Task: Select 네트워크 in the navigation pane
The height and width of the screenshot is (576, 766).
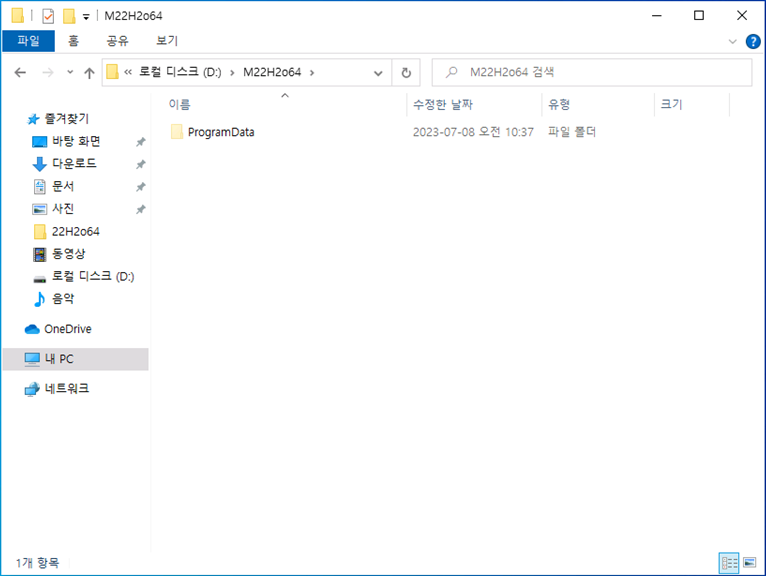Action: click(66, 388)
